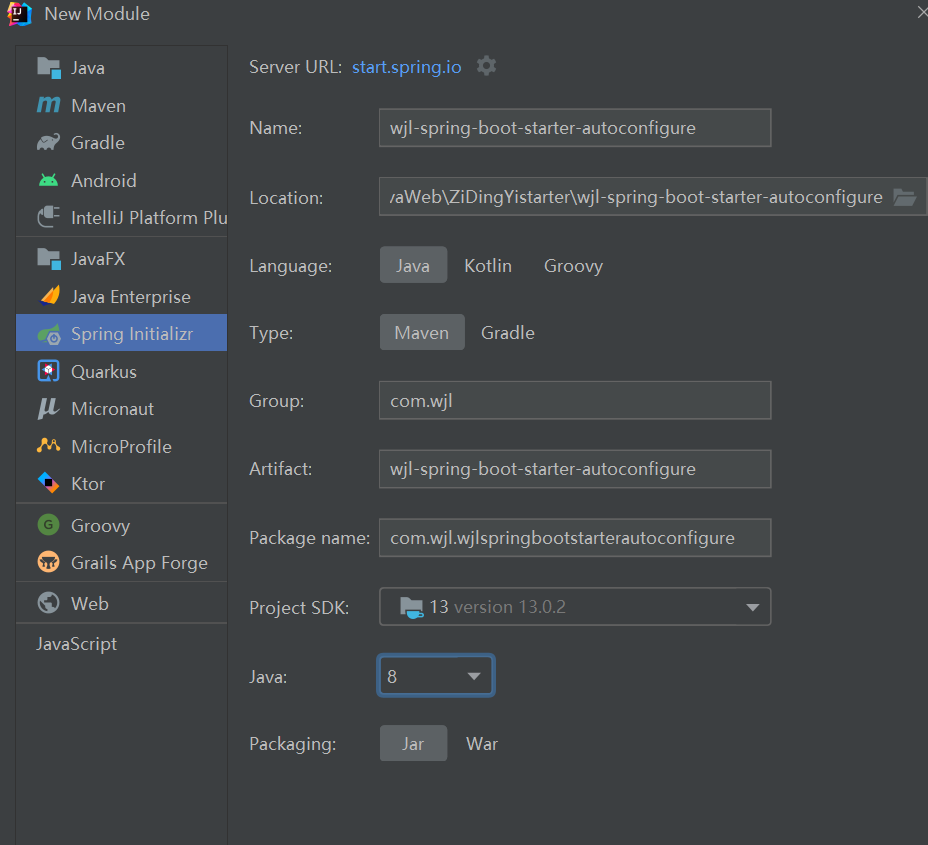
Task: Click into the Artifact field
Action: (x=575, y=469)
